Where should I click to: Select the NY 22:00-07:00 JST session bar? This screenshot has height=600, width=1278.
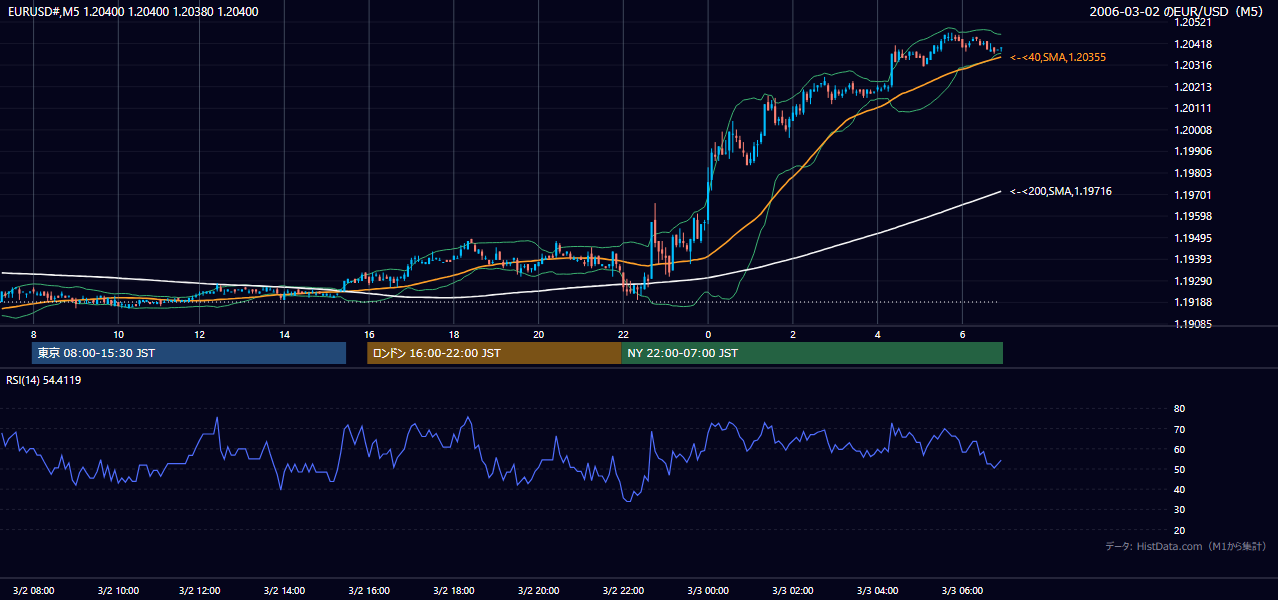[x=812, y=353]
